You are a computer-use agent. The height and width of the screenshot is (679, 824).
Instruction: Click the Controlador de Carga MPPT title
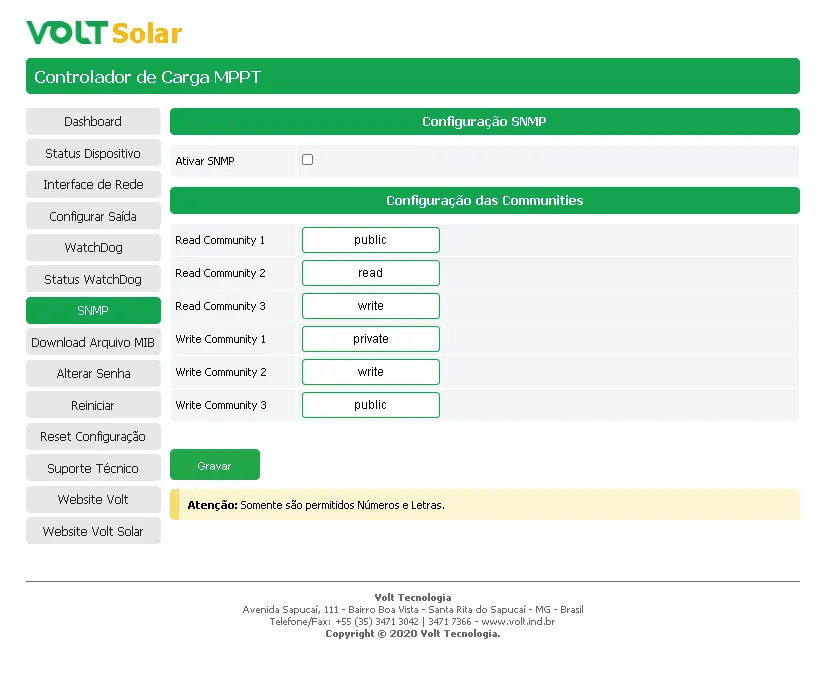pos(147,77)
